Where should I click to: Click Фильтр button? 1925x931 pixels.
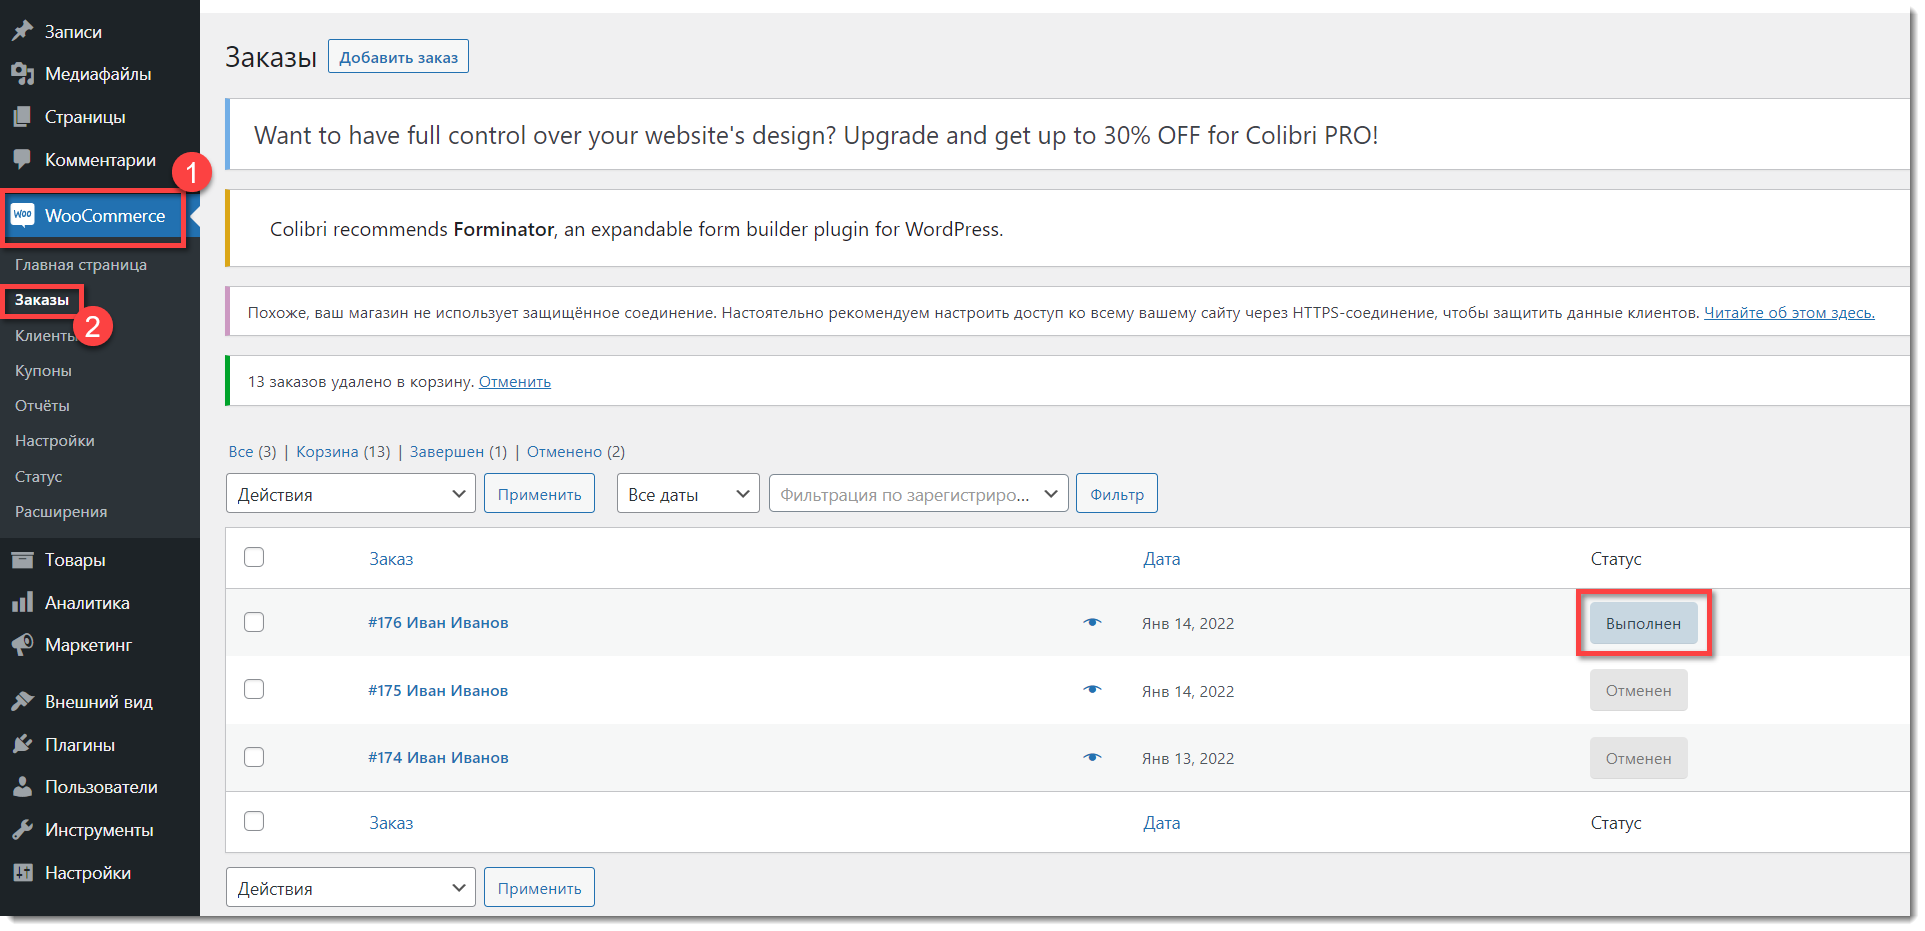click(x=1117, y=494)
